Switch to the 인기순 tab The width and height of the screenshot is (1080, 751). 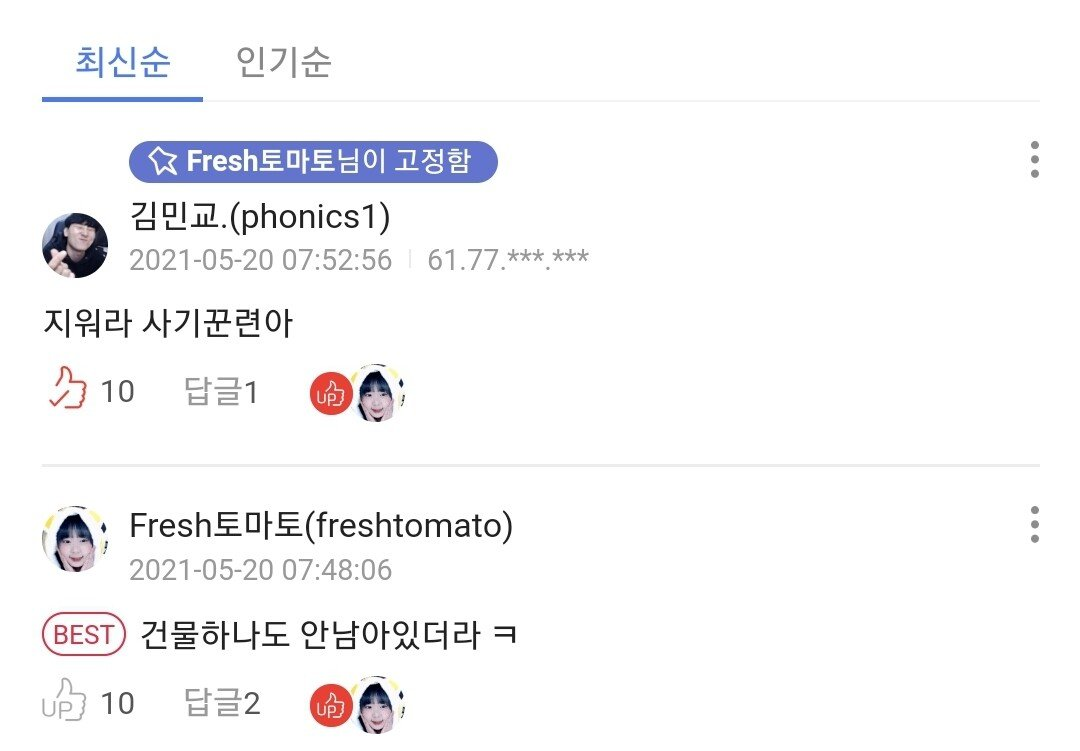[283, 63]
